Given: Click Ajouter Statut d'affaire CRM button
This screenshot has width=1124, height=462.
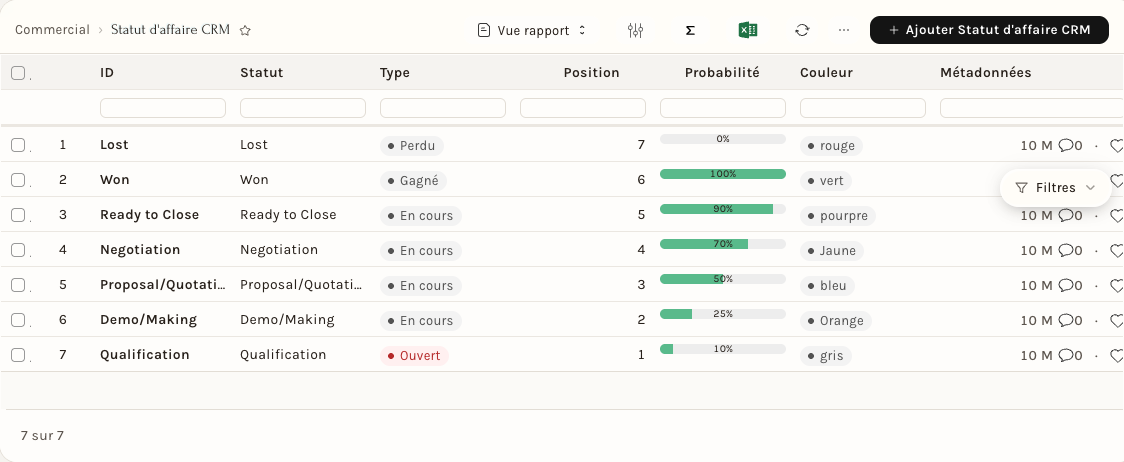Looking at the screenshot, I should (989, 30).
